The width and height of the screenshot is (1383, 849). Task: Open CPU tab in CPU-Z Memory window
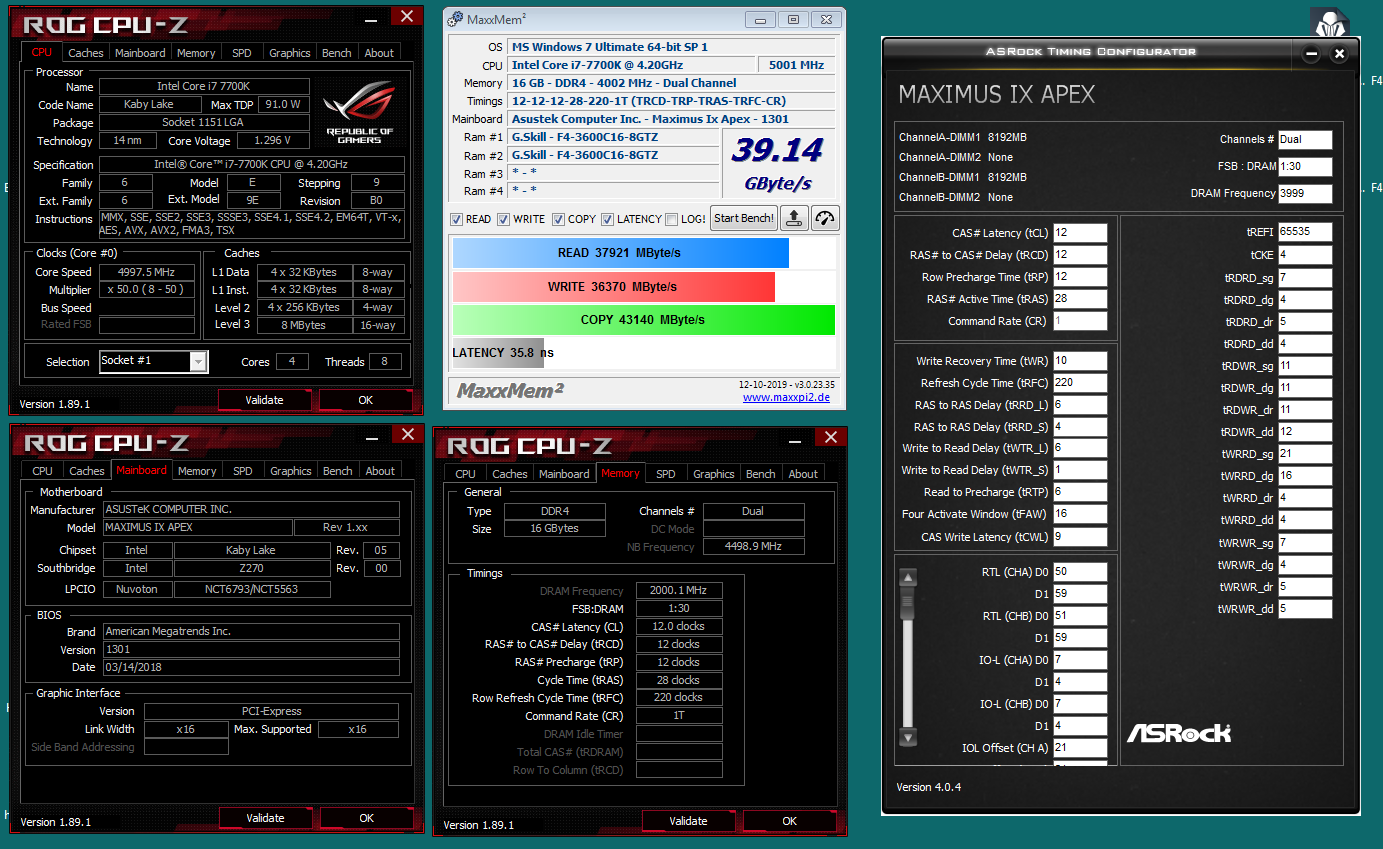[x=465, y=474]
